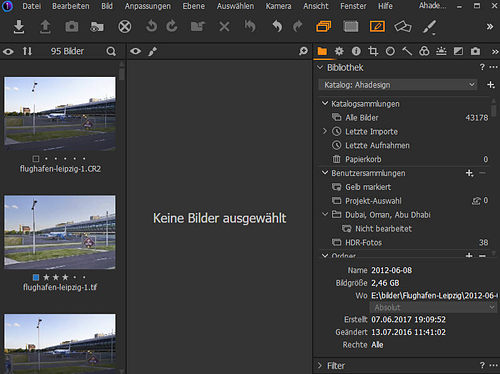Screen dimensions: 500x374
Task: Open browser search magnifier icon
Action: tap(111, 51)
